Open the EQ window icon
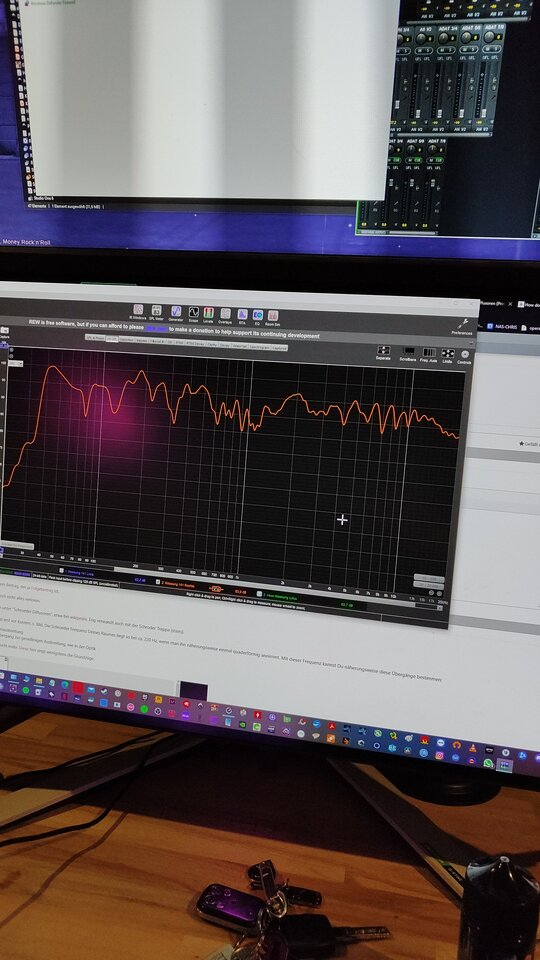Viewport: 540px width, 960px height. pos(258,317)
